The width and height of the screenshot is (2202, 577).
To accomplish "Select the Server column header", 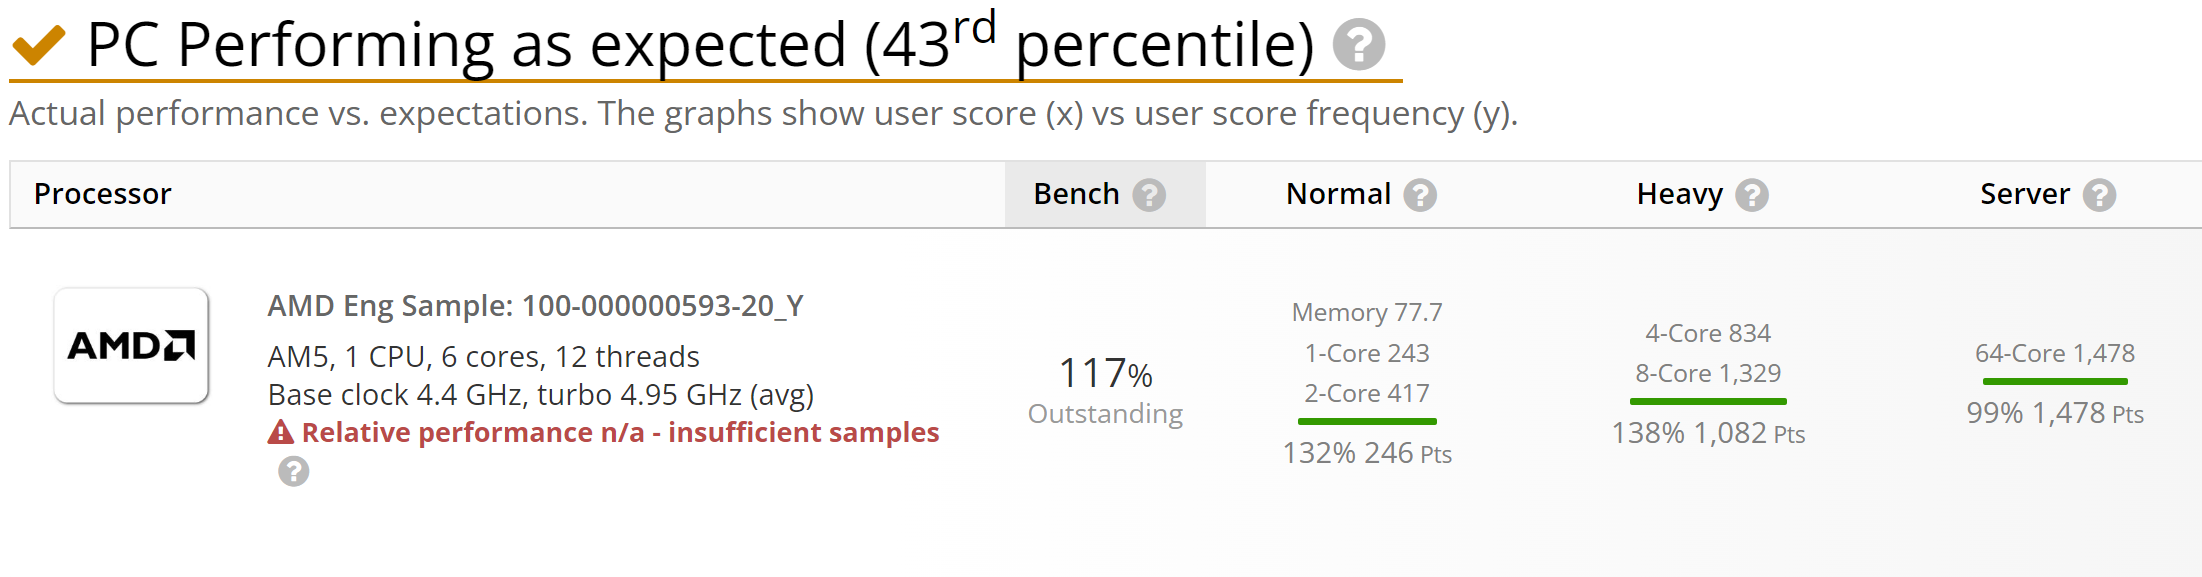I will (2023, 194).
